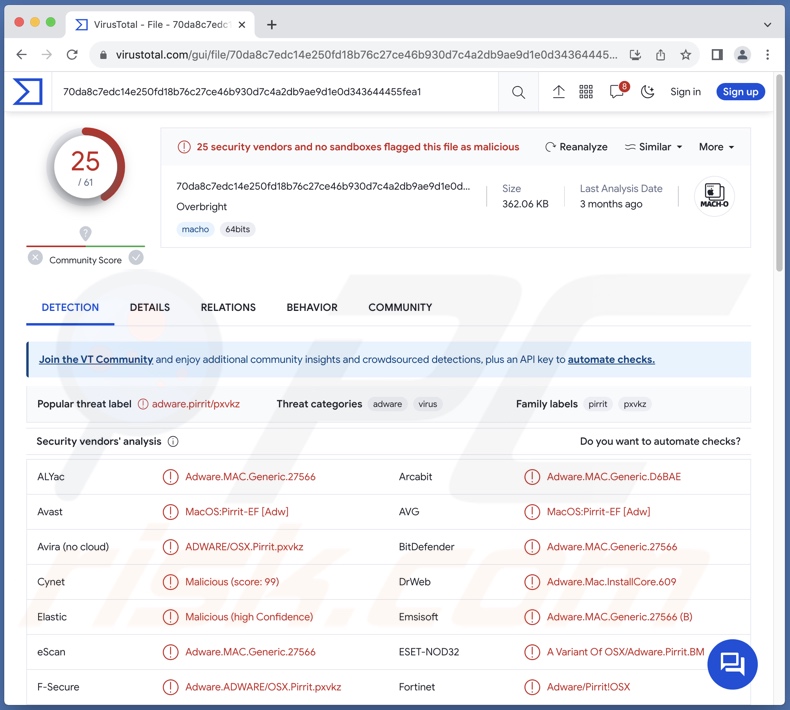This screenshot has width=790, height=710.
Task: Click the Adware.Mac.InstallCore.609 DrWeb result
Action: (611, 582)
